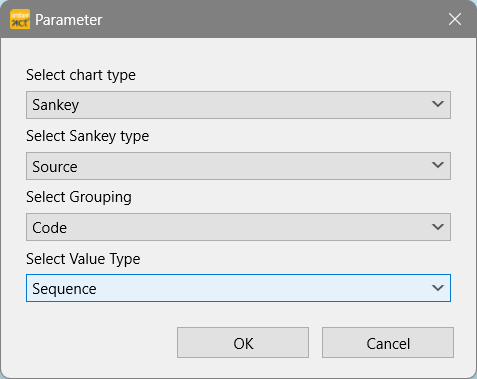Close the Parameter dialog with the X
This screenshot has width=477, height=379.
(455, 19)
